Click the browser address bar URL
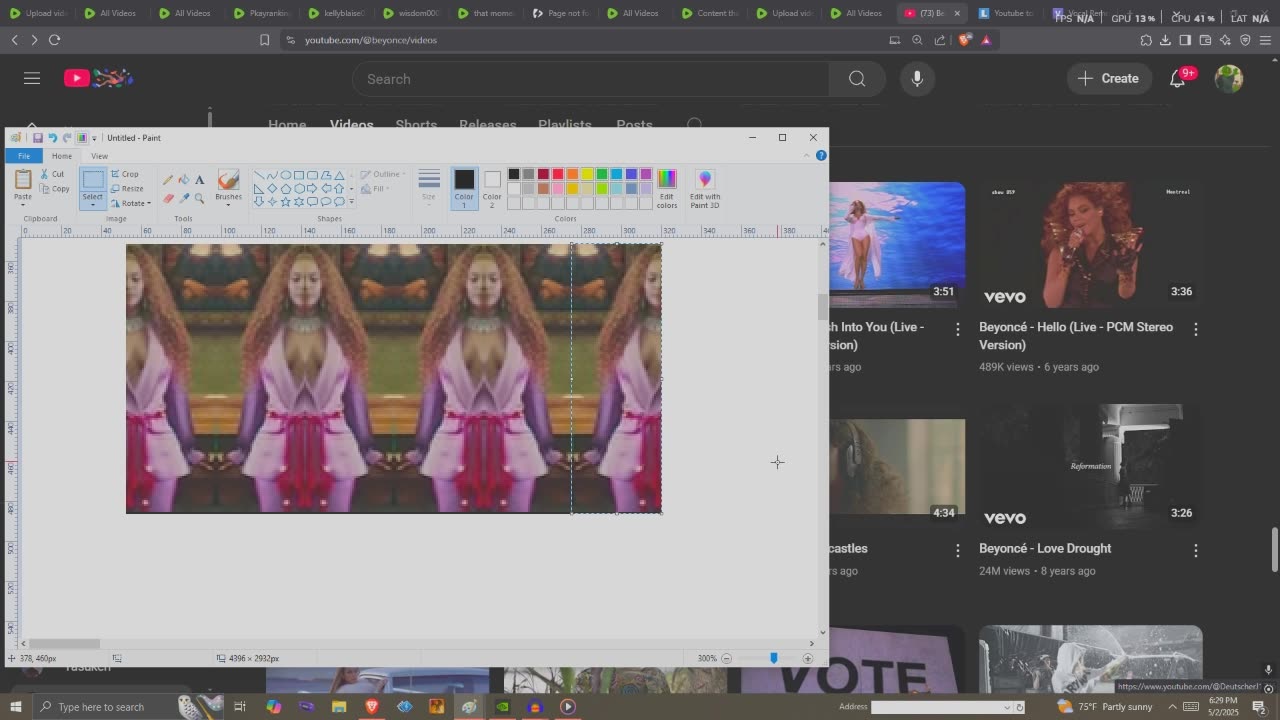Screen dimensions: 1280x720 371,40
